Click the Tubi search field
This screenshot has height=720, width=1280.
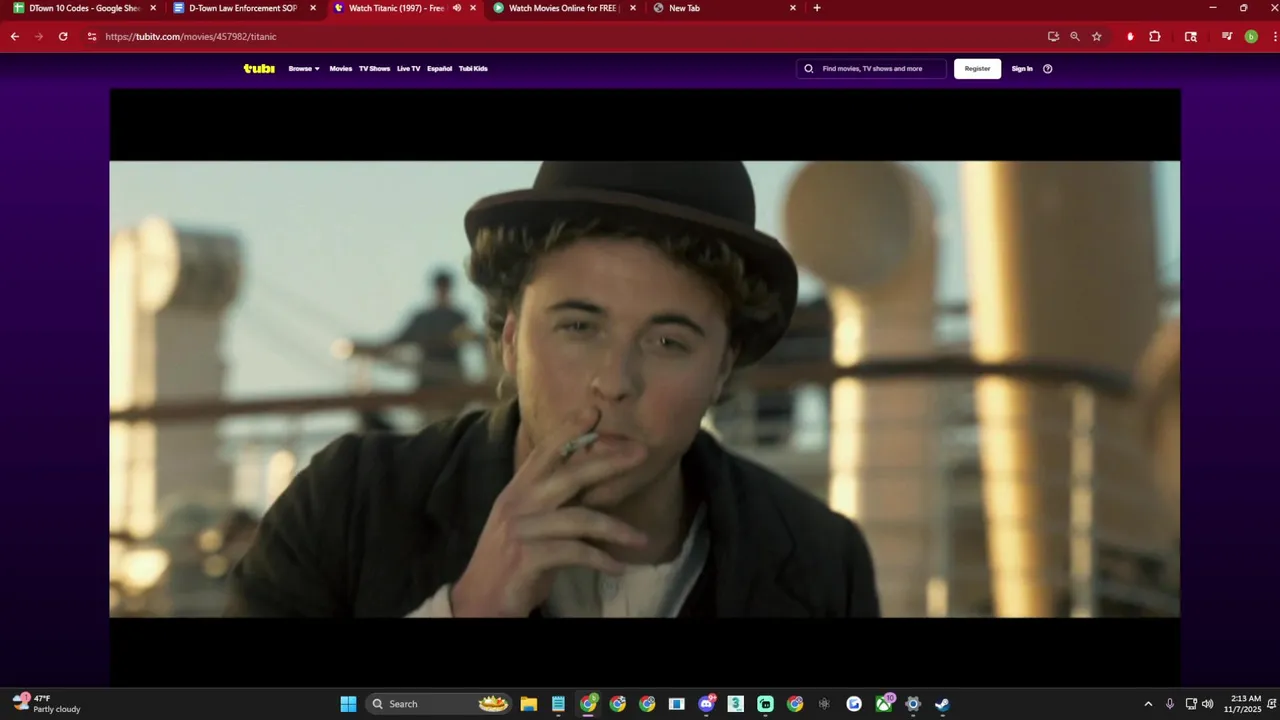click(871, 69)
